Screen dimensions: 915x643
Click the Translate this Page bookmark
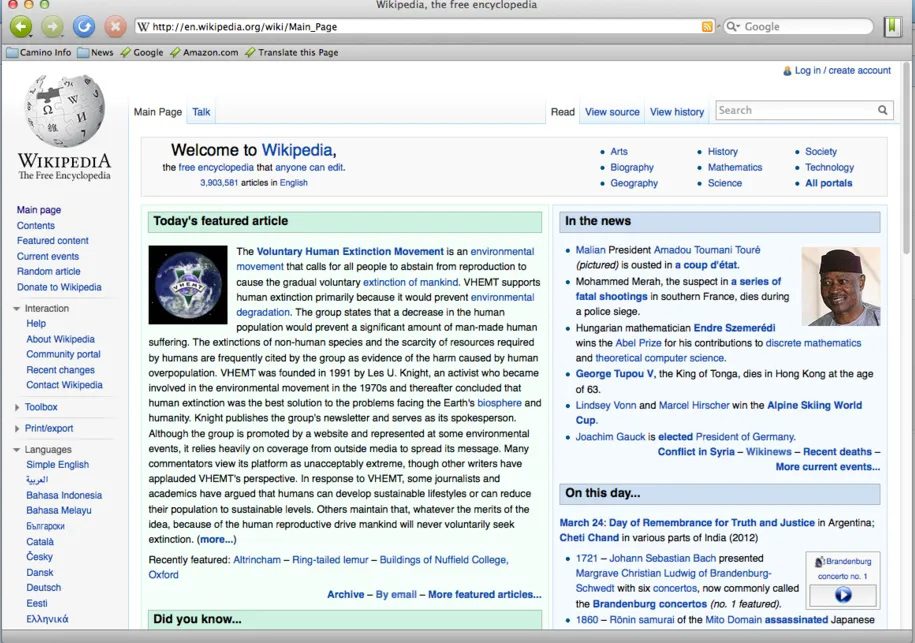tap(292, 53)
